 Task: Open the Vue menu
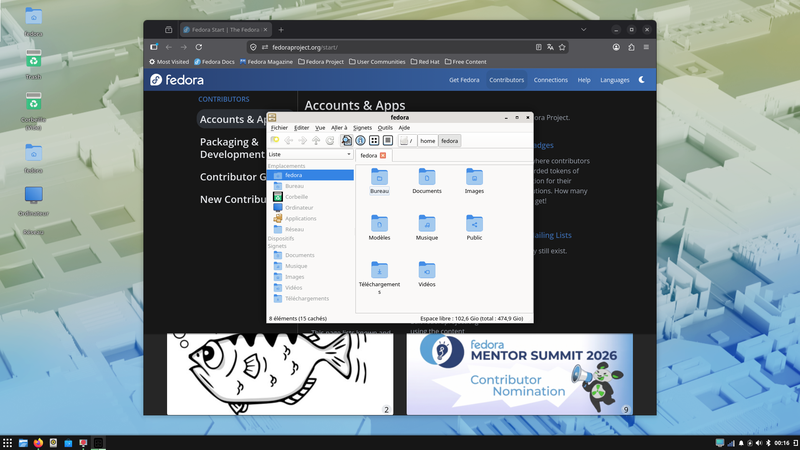[x=320, y=128]
